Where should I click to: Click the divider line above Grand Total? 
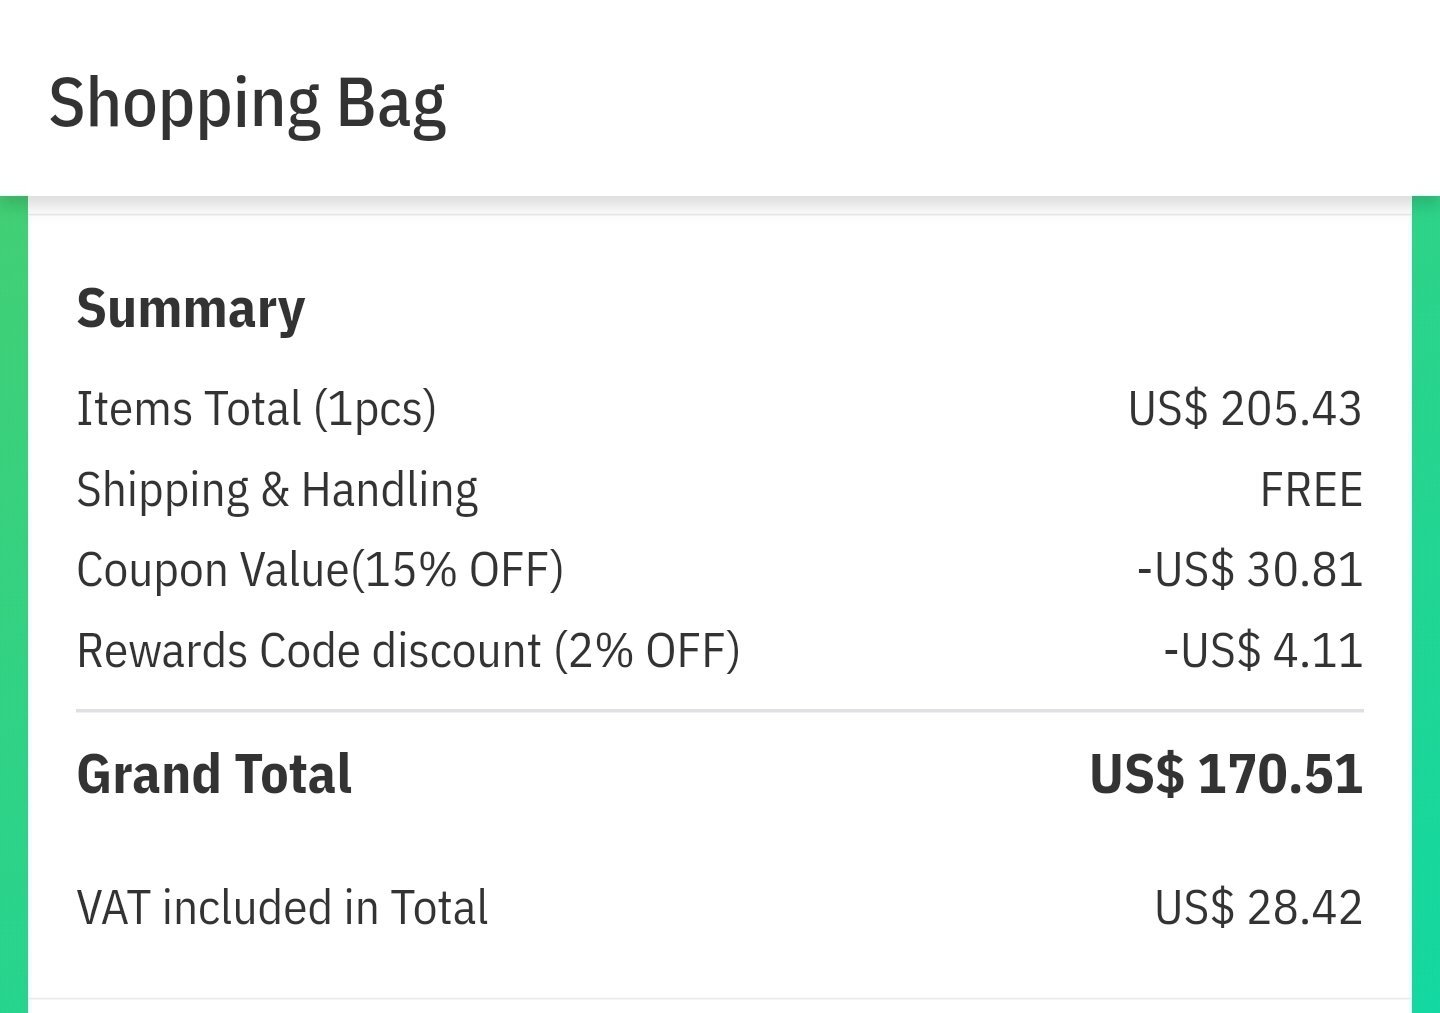pos(720,711)
